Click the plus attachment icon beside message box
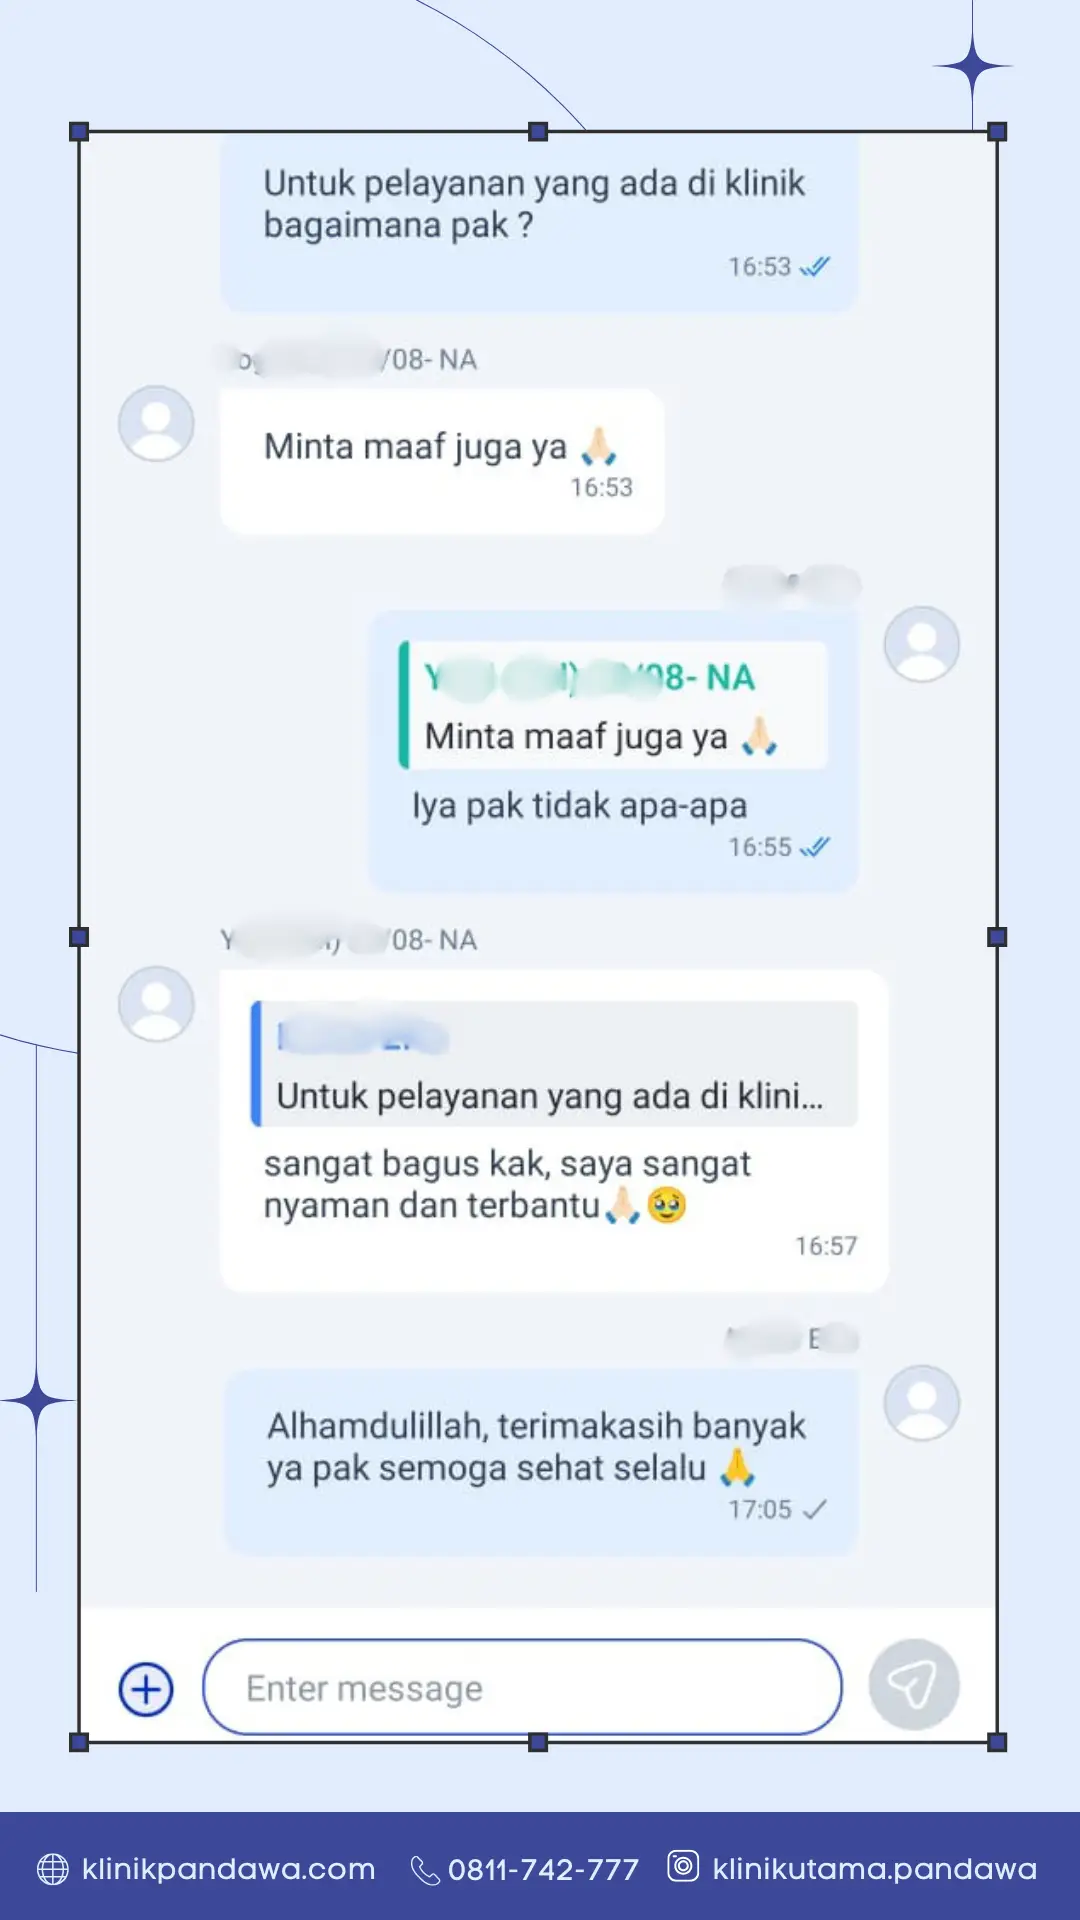1080x1920 pixels. [x=146, y=1689]
